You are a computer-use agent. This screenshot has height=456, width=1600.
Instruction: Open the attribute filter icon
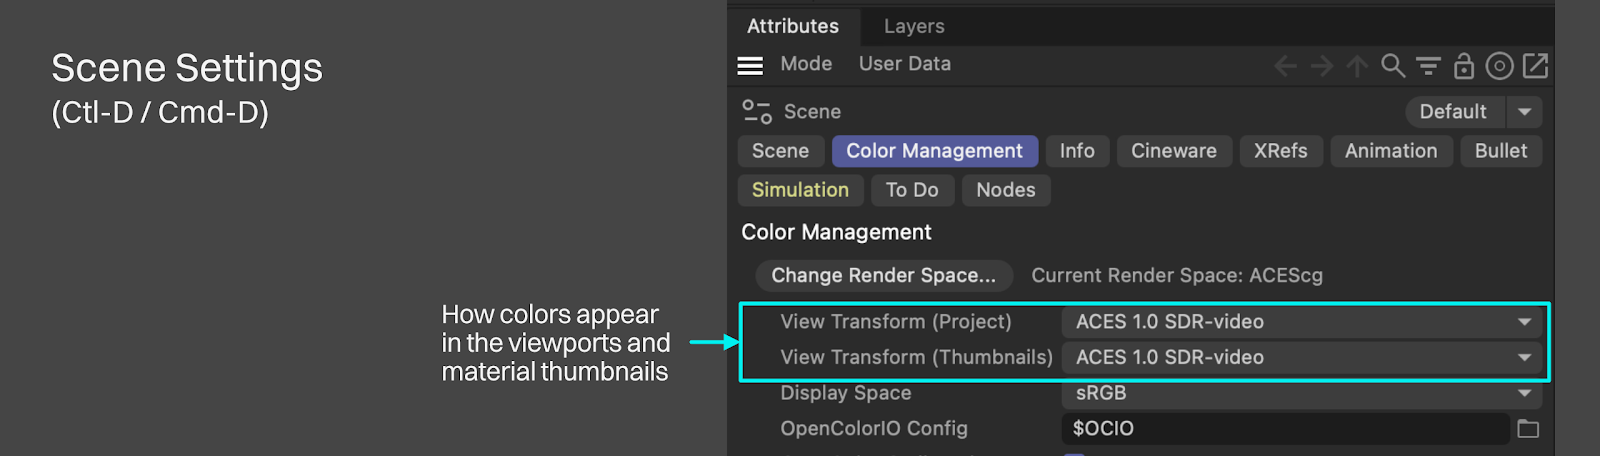1428,66
